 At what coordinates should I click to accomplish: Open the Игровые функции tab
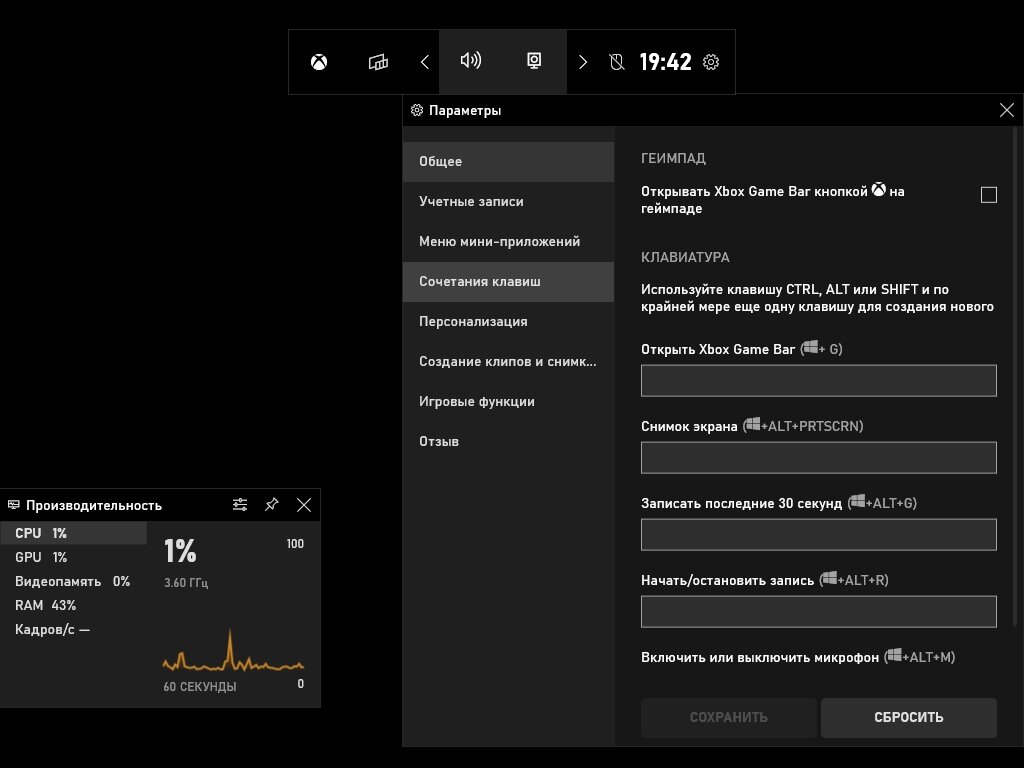(x=508, y=402)
